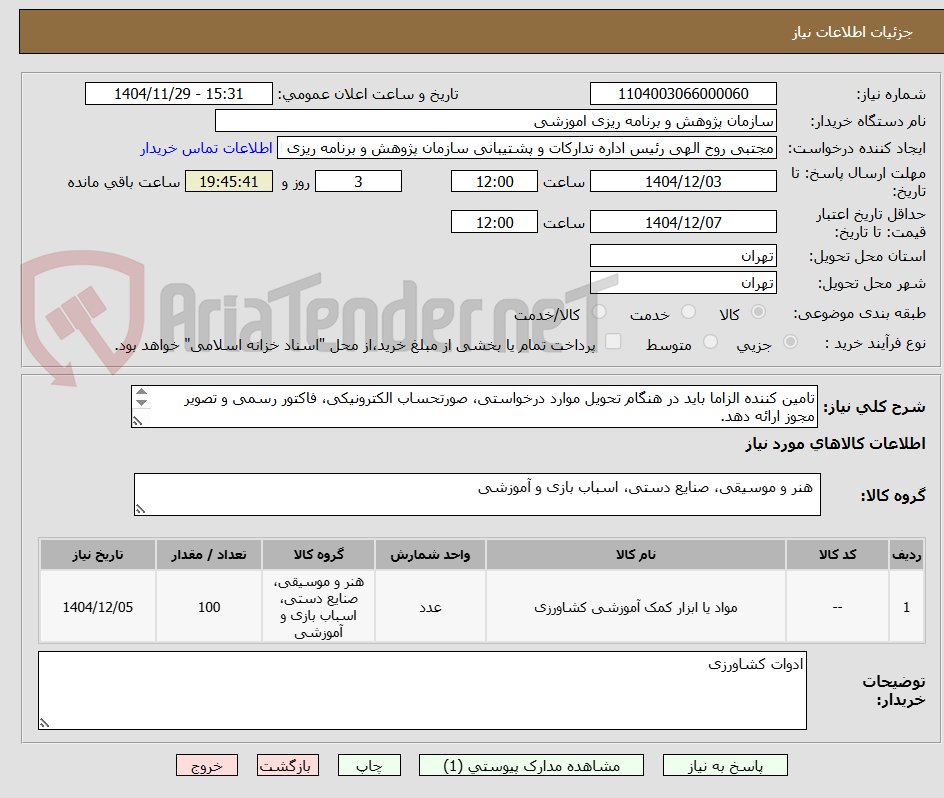Click the بازگشت back button
The width and height of the screenshot is (944, 798).
pyautogui.click(x=288, y=765)
